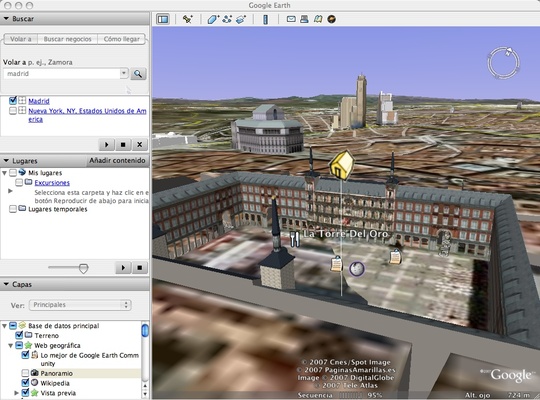Viewport: 540px width, 400px height.
Task: Select the Terreno layer label
Action: (x=46, y=336)
